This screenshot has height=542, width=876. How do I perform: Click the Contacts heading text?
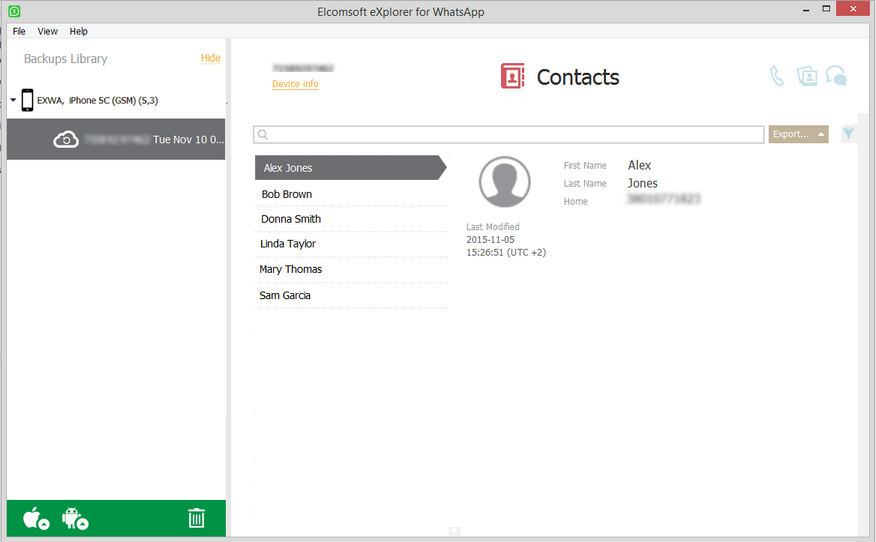click(578, 77)
